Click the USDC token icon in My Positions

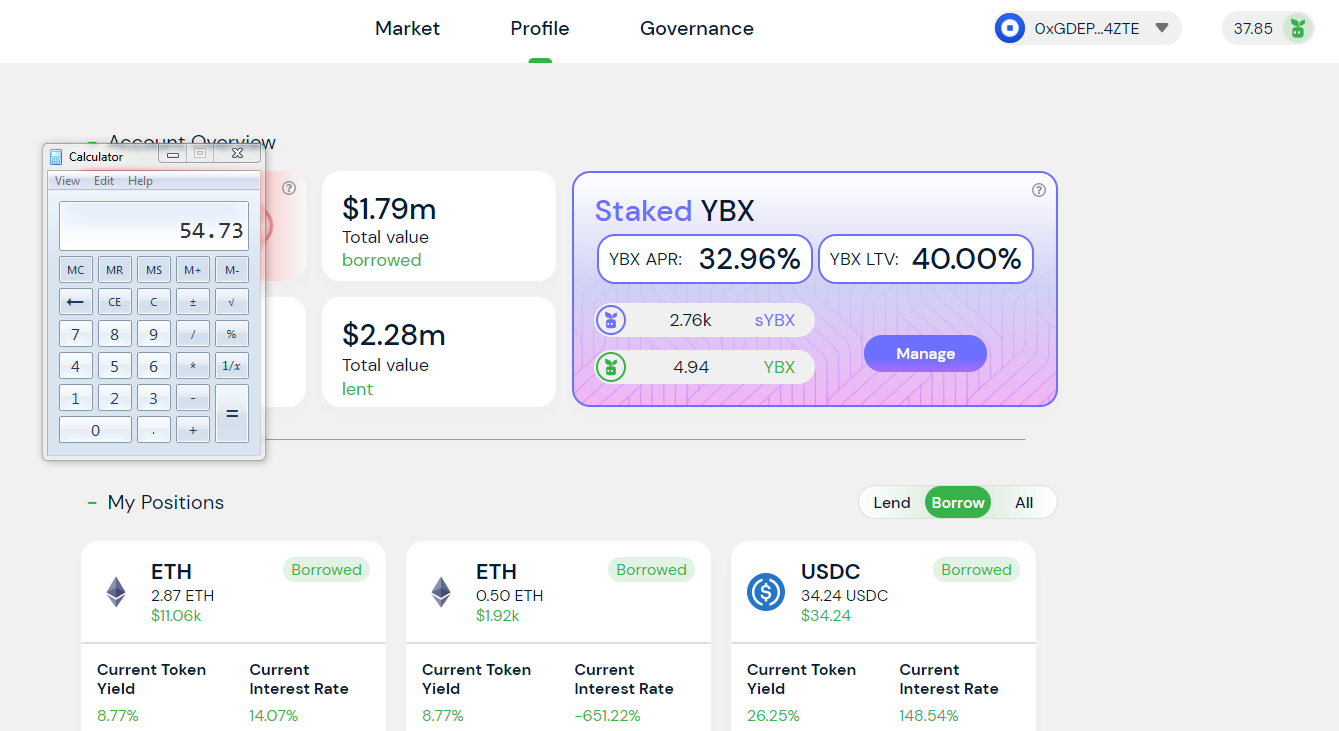click(x=766, y=592)
